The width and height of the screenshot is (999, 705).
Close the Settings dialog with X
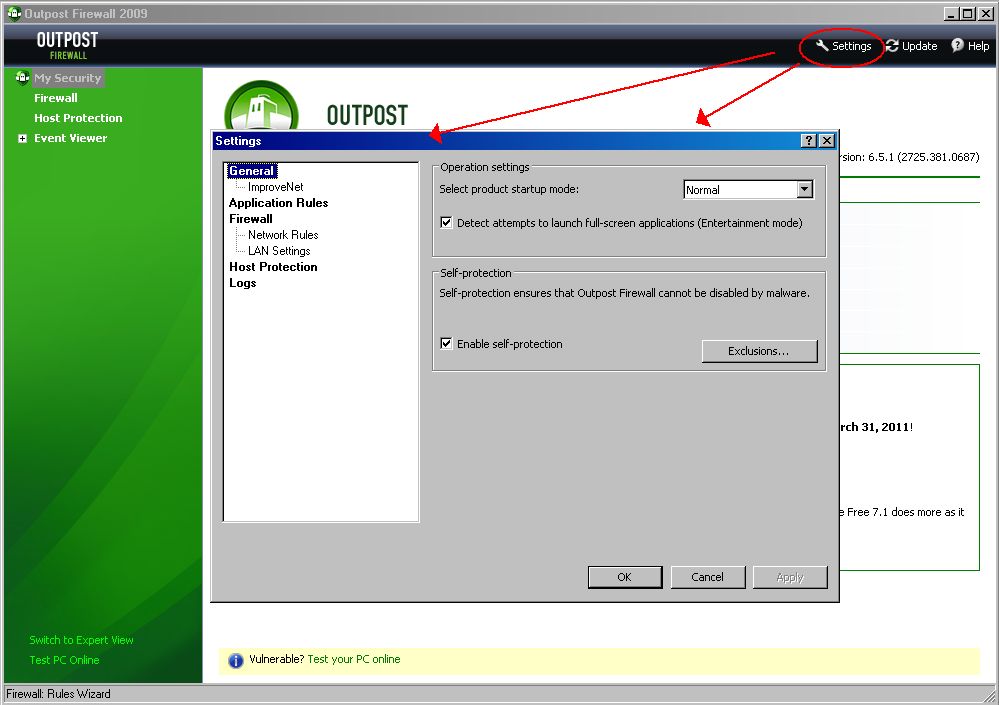[826, 141]
